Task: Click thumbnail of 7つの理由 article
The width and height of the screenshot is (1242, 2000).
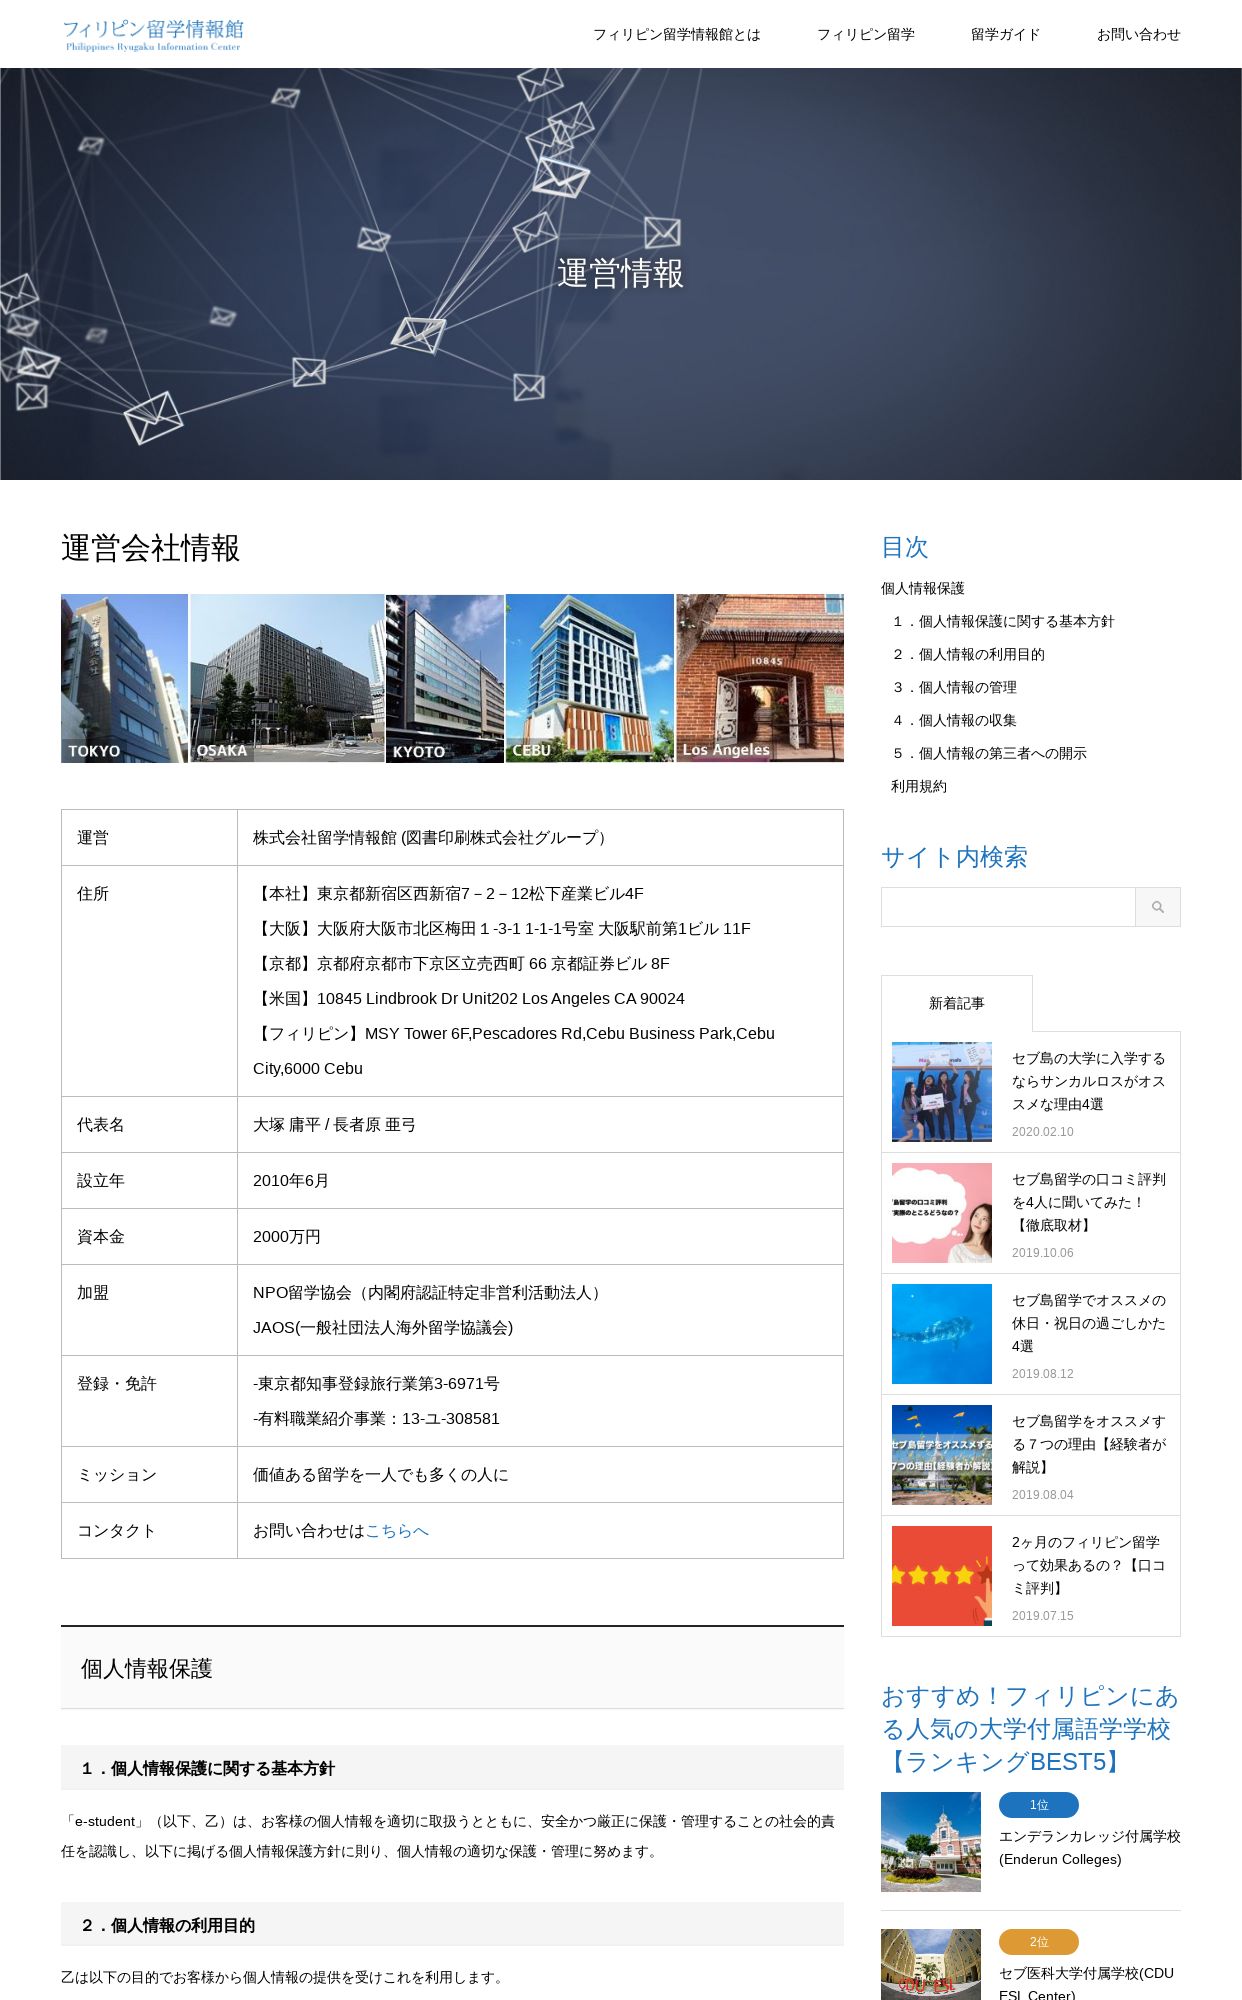Action: coord(942,1455)
